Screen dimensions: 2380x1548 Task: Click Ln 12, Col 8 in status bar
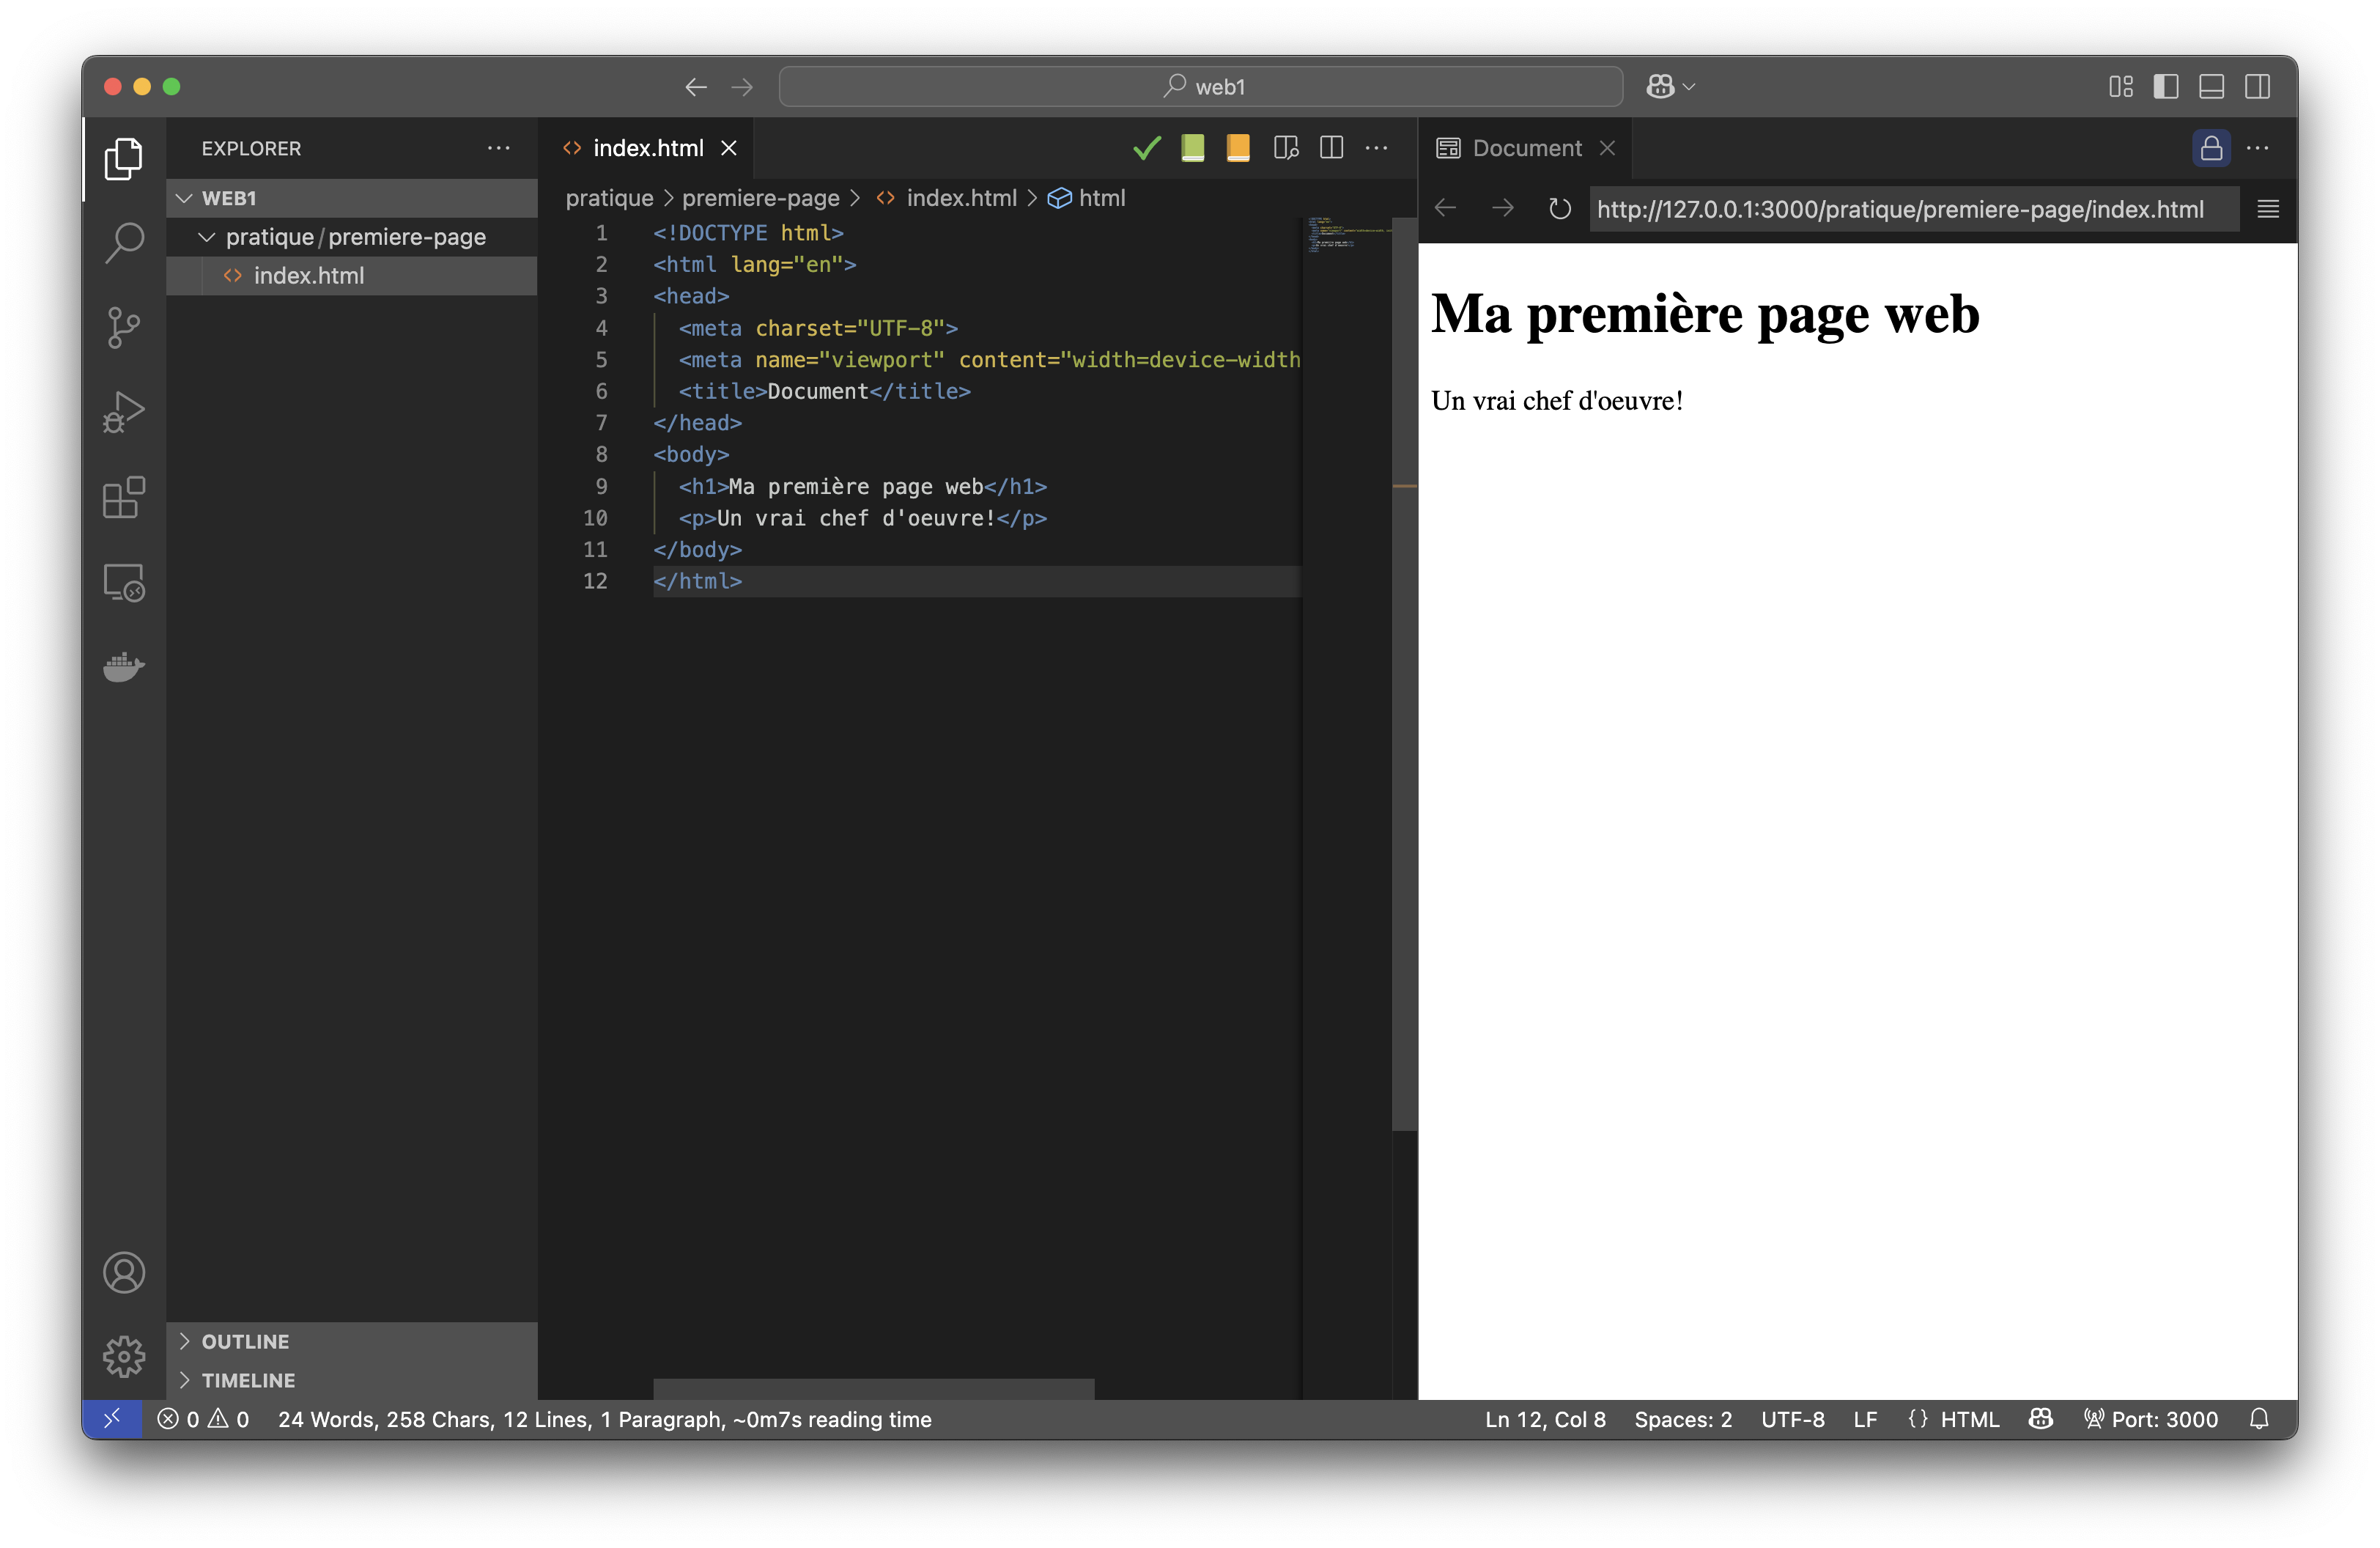click(x=1545, y=1419)
